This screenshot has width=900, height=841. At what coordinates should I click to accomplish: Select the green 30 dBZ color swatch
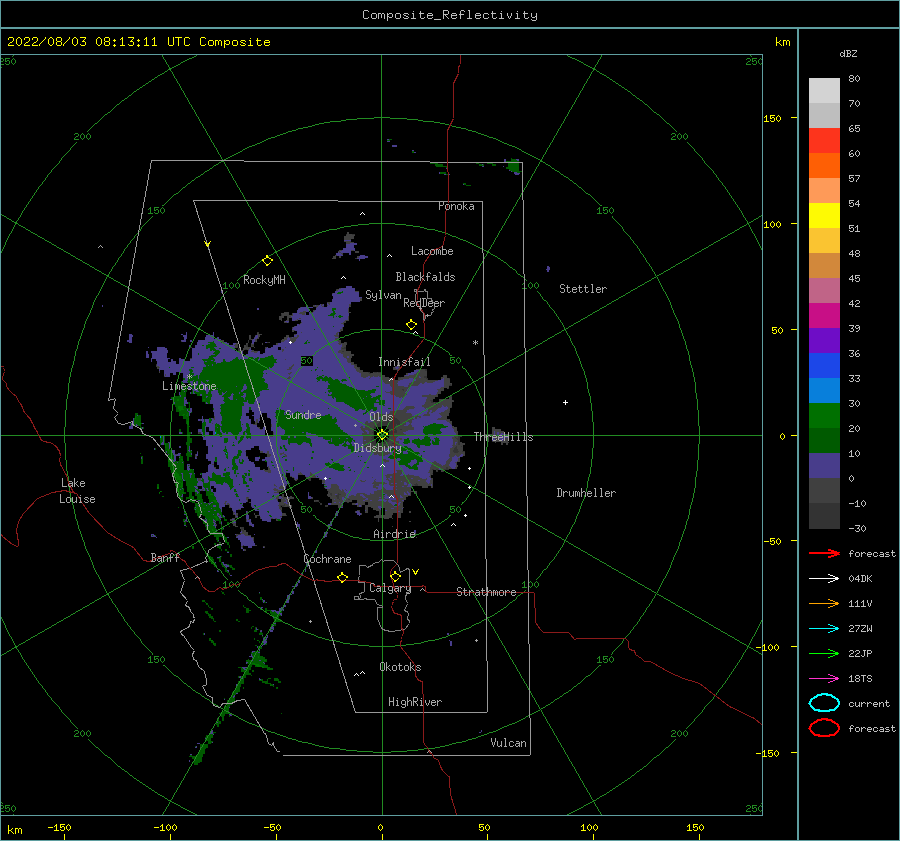click(x=824, y=415)
